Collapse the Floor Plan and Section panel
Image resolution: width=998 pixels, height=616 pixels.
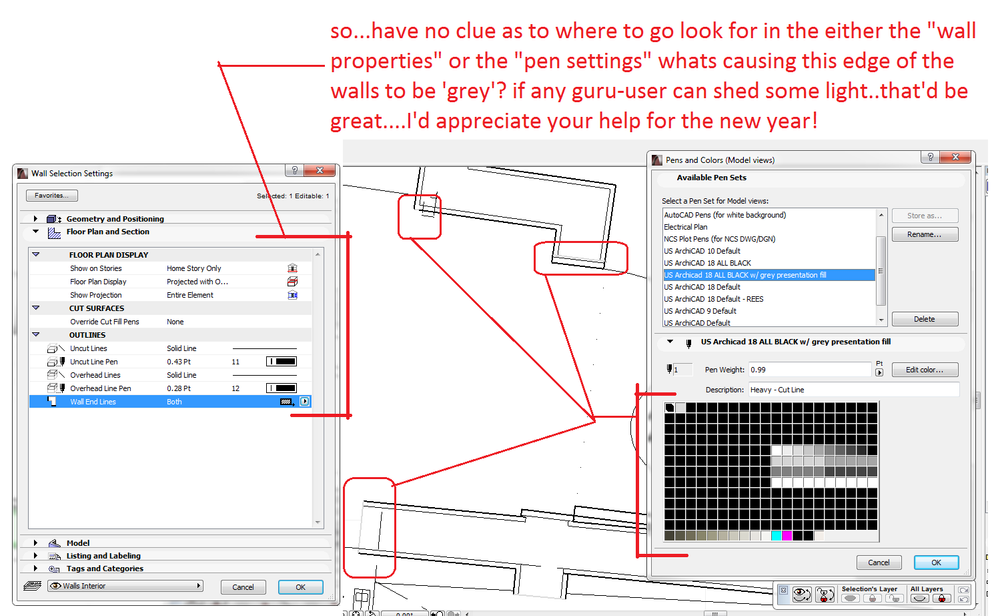(36, 232)
